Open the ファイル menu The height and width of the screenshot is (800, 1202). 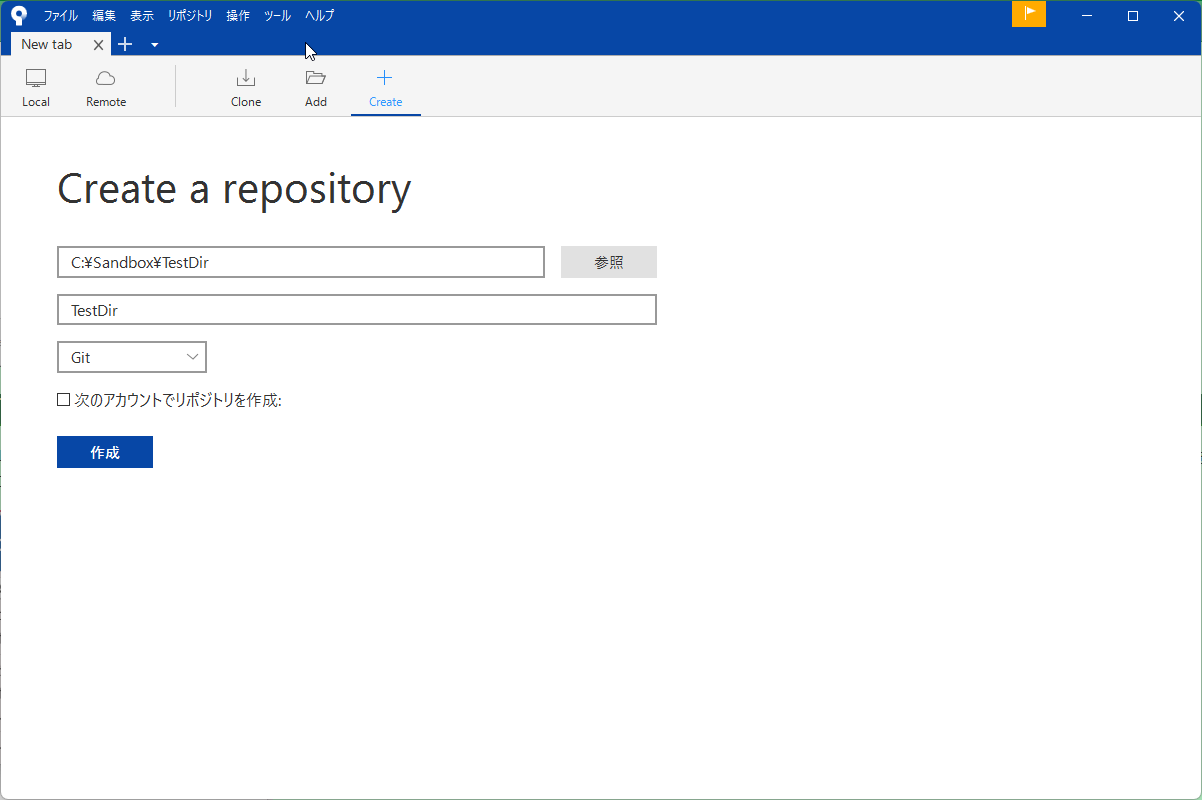coord(60,16)
